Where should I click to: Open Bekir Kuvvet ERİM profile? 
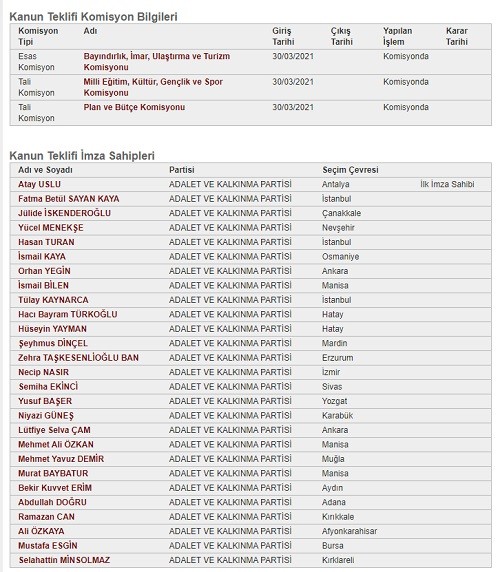click(55, 488)
